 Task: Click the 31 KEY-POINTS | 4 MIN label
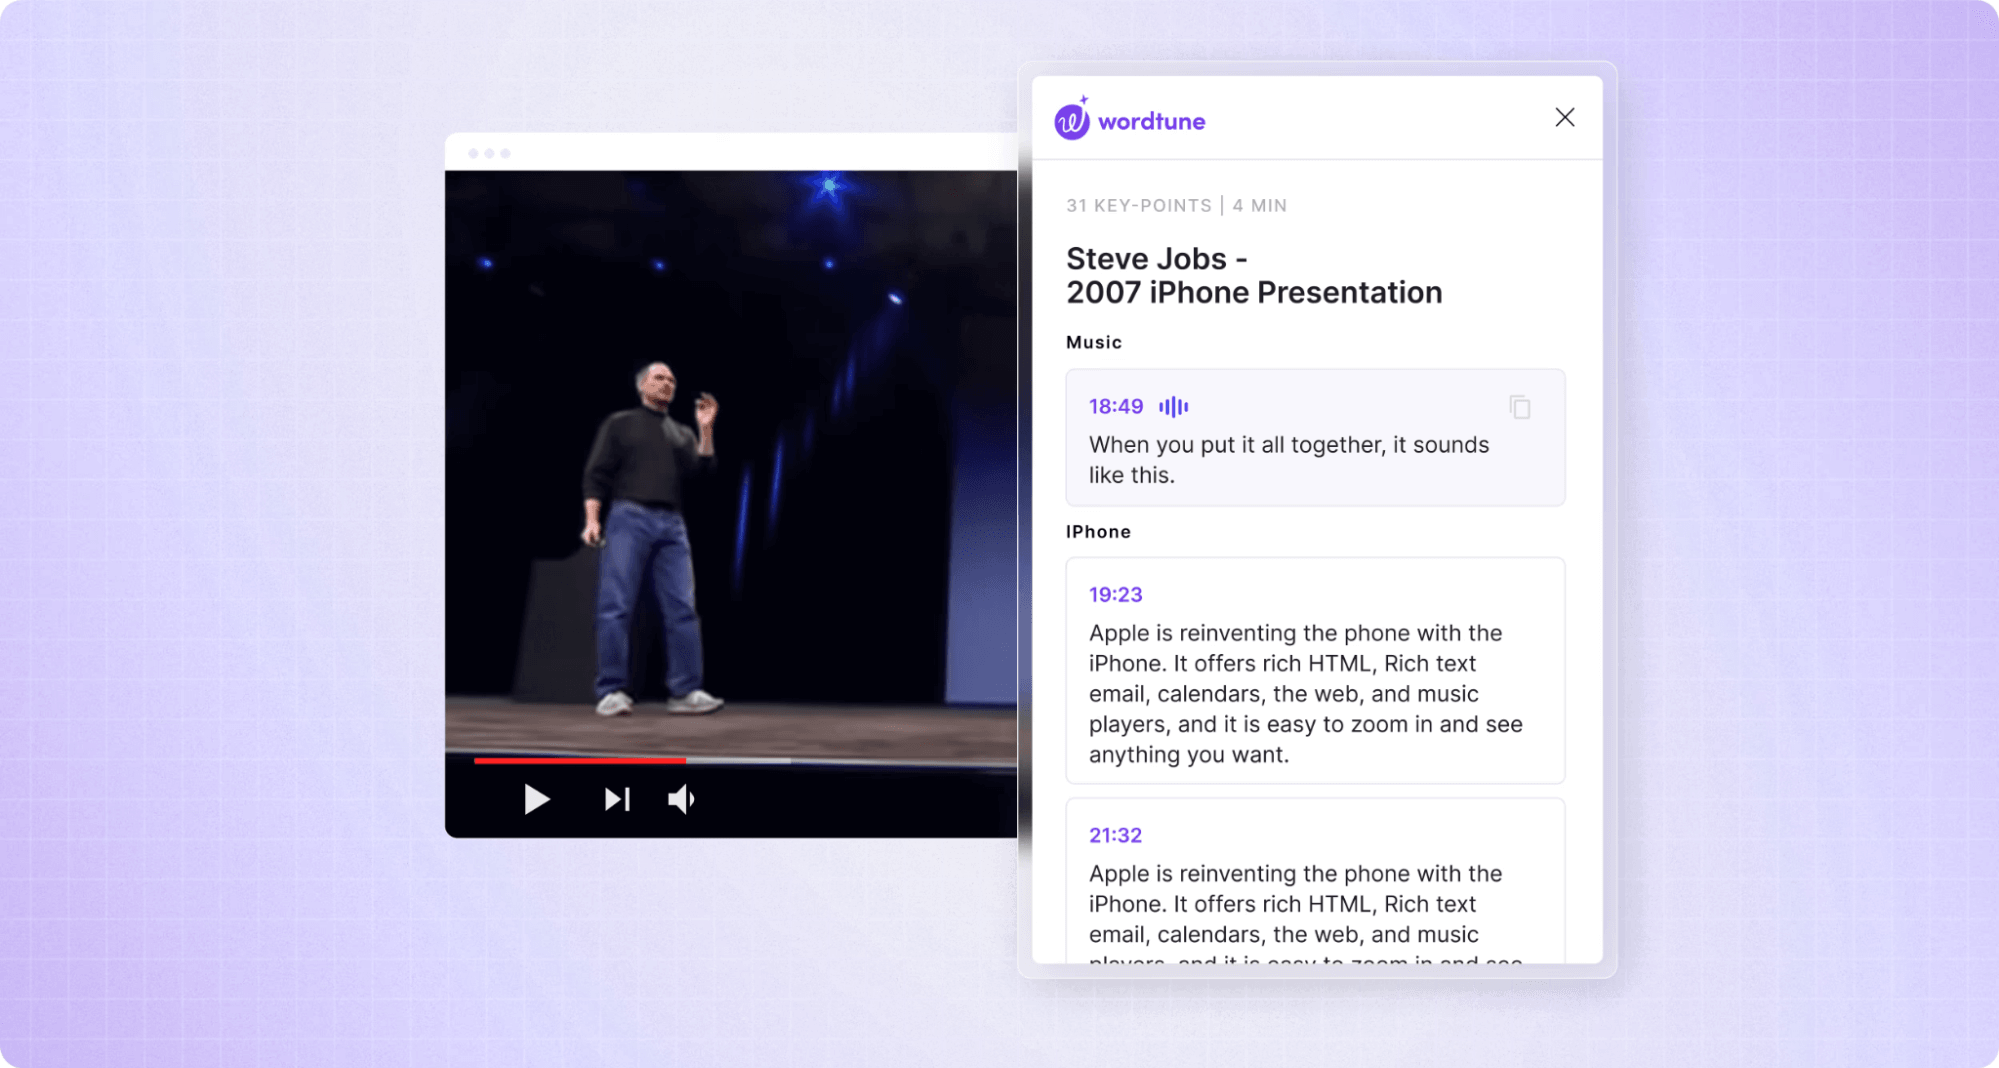click(x=1176, y=205)
